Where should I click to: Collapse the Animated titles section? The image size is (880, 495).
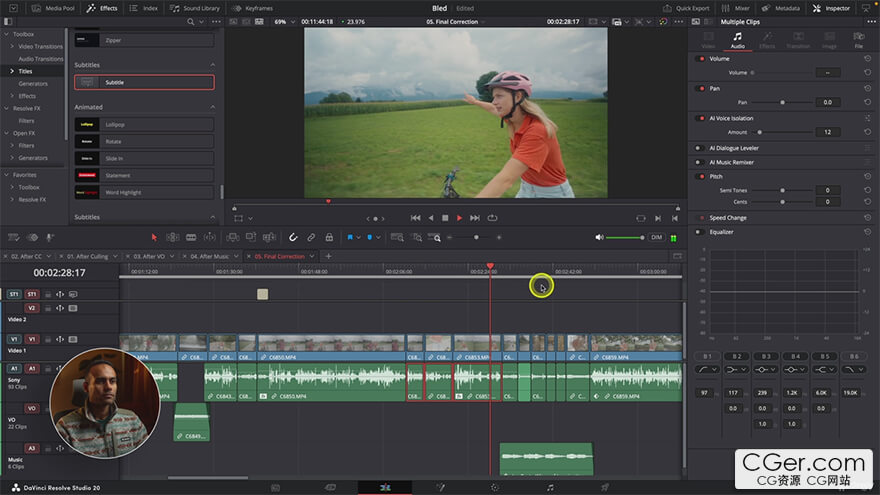pyautogui.click(x=211, y=107)
